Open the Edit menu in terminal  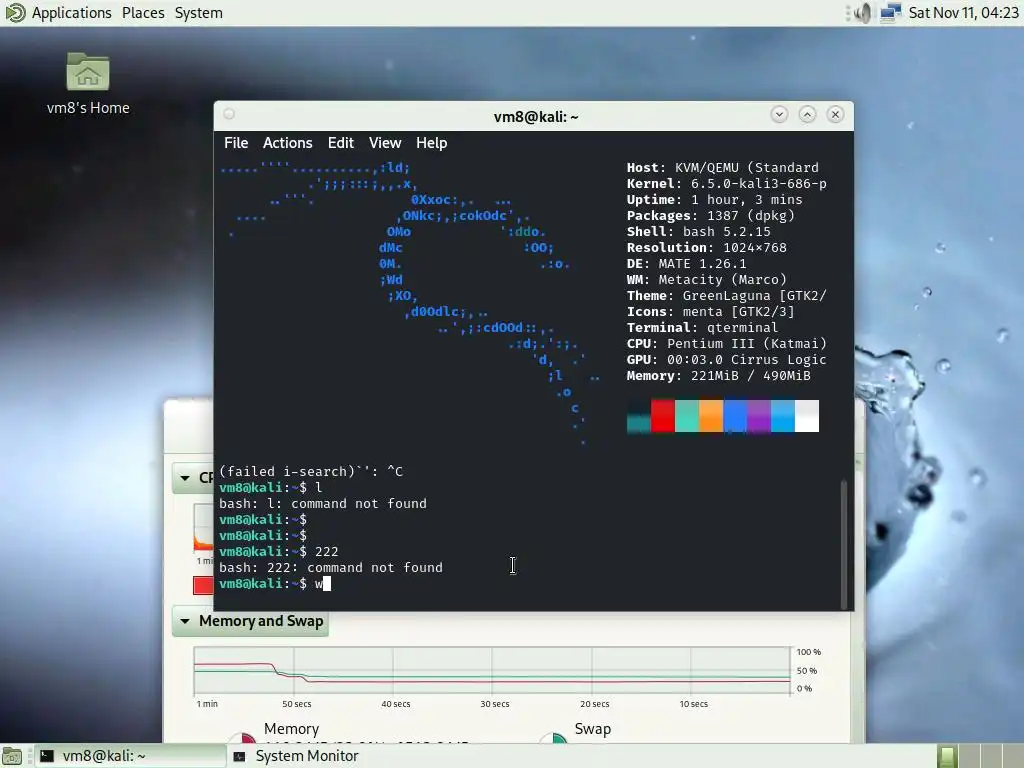click(x=341, y=143)
